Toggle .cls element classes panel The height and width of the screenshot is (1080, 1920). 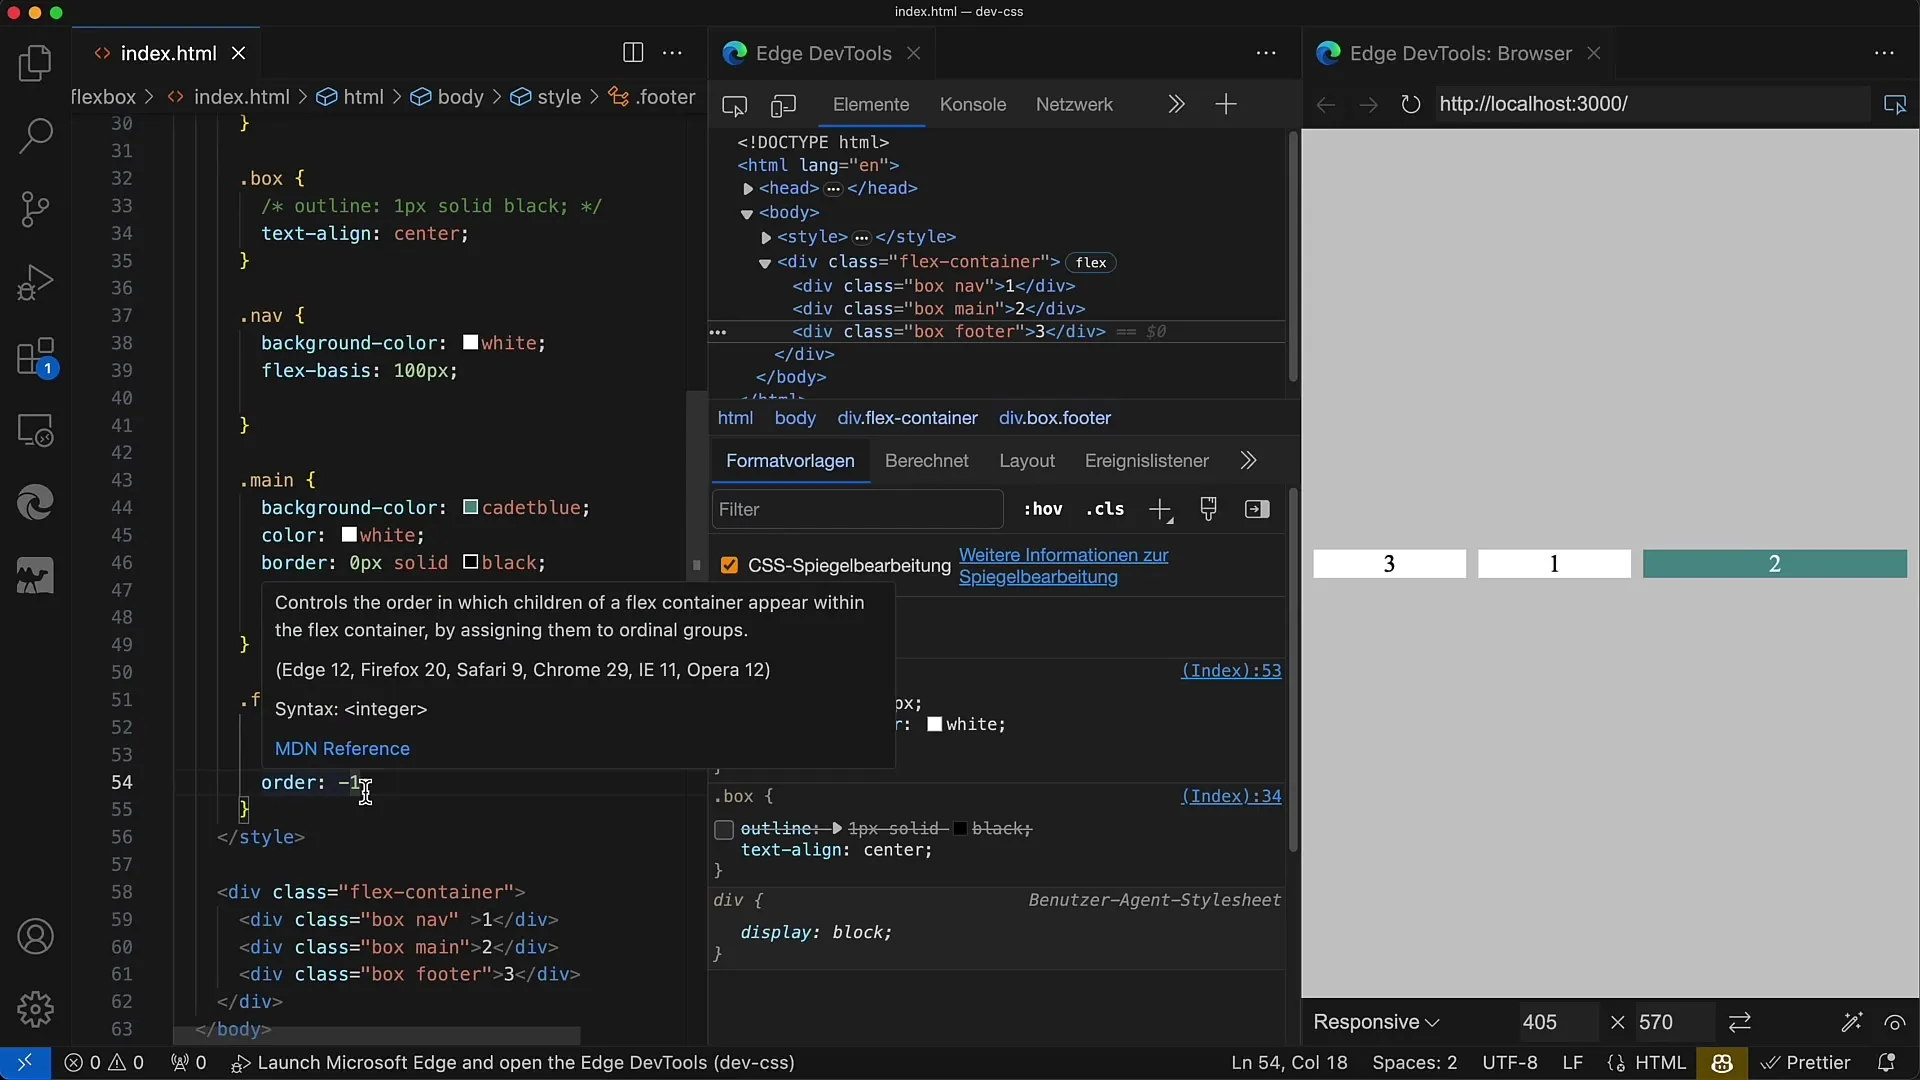(x=1105, y=509)
